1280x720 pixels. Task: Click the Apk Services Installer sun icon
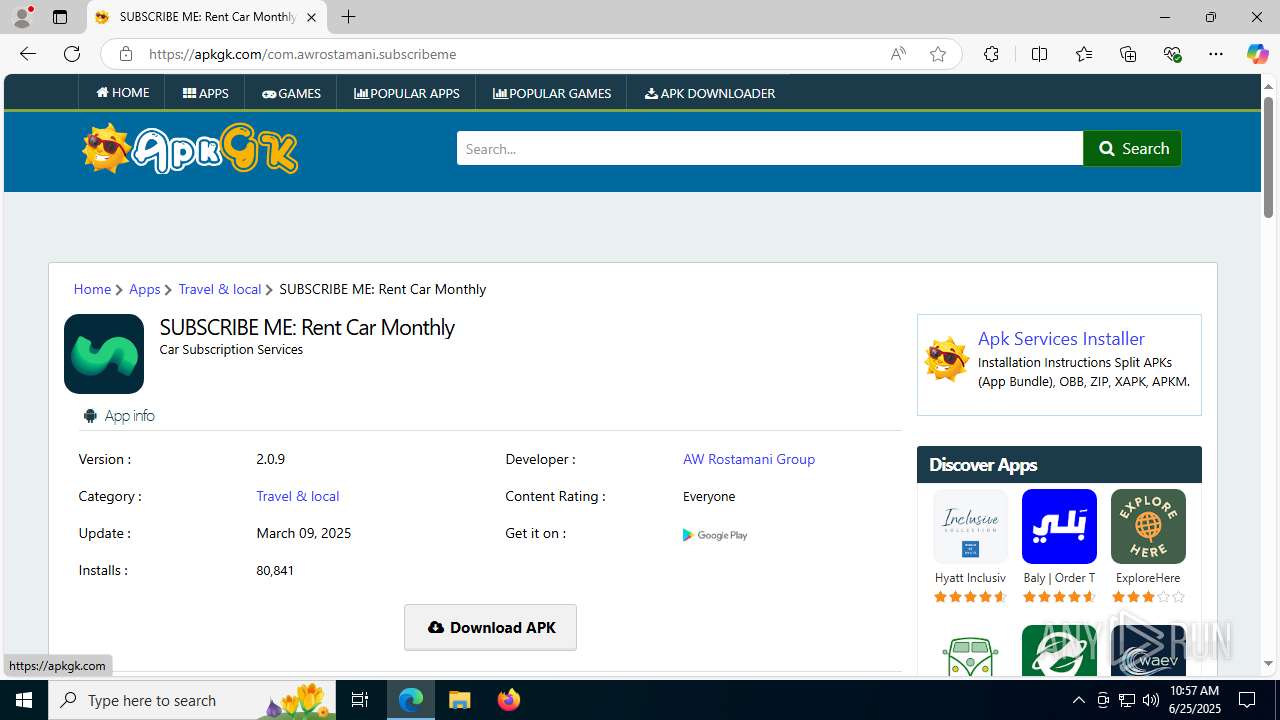pyautogui.click(x=946, y=359)
